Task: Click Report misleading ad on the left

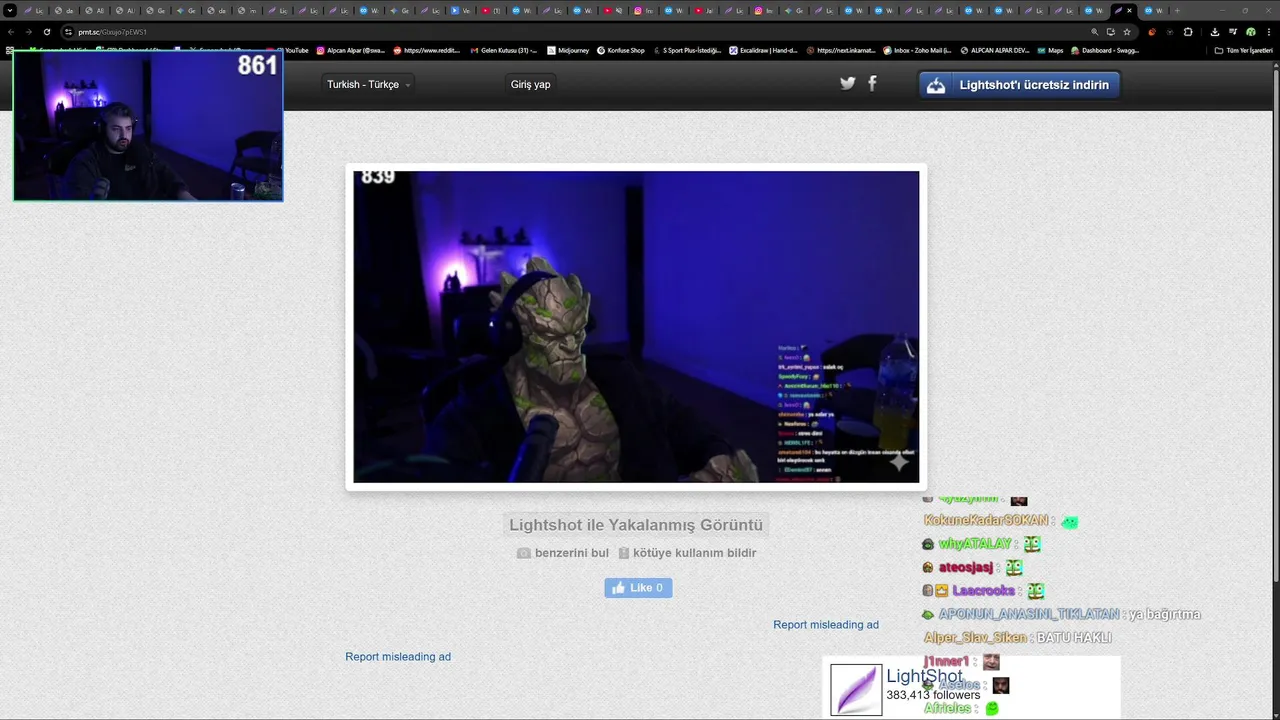Action: coord(398,657)
